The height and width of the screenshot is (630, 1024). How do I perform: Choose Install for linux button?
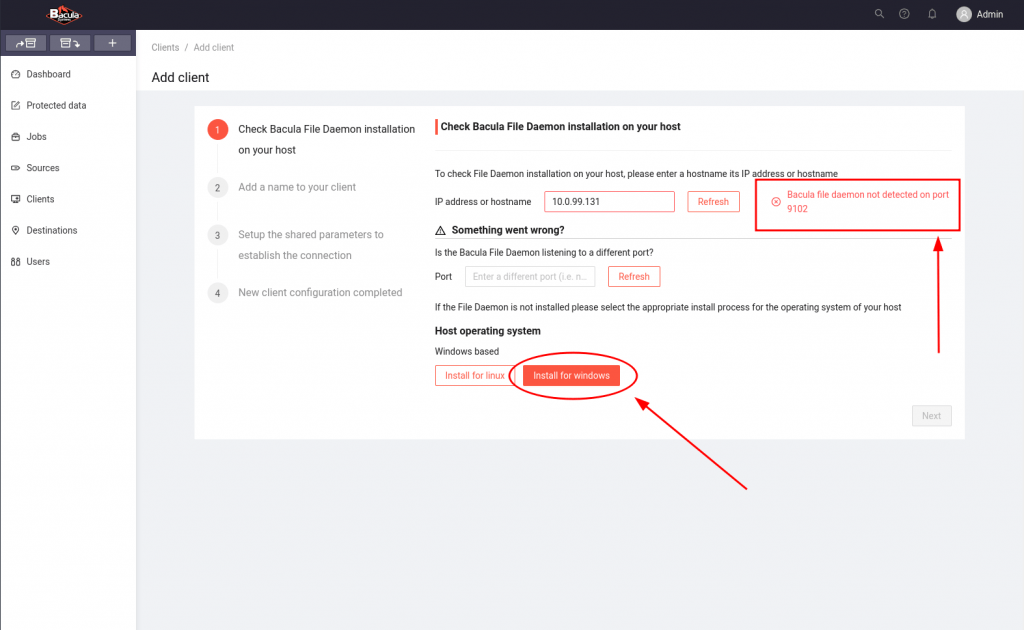[x=474, y=375]
